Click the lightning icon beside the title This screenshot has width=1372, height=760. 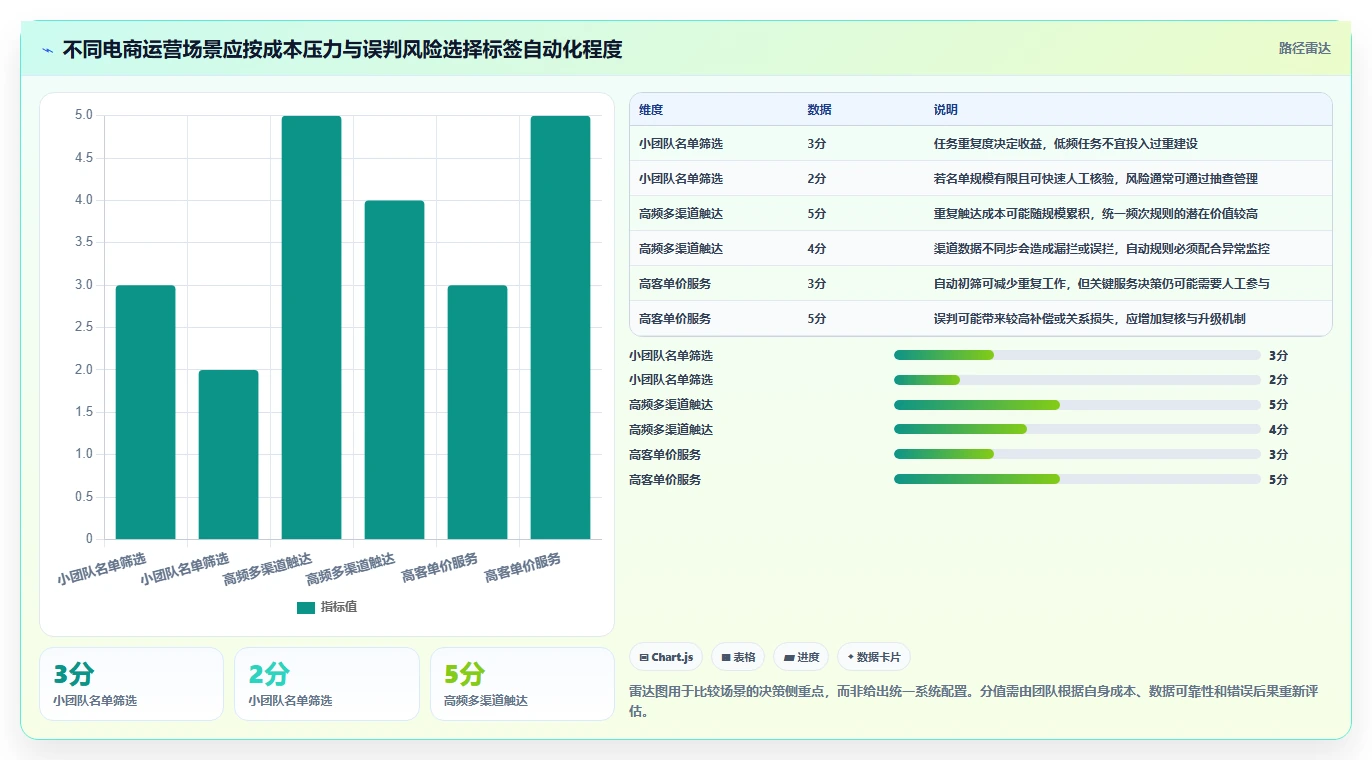click(47, 50)
